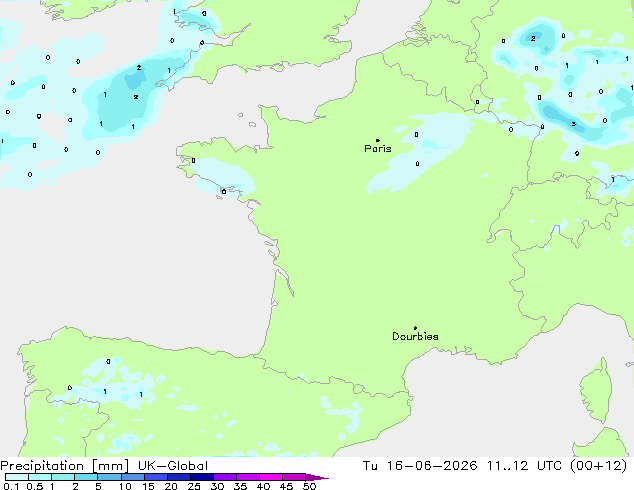Click the Tu weekday abbreviation
The height and width of the screenshot is (490, 634).
pos(370,466)
